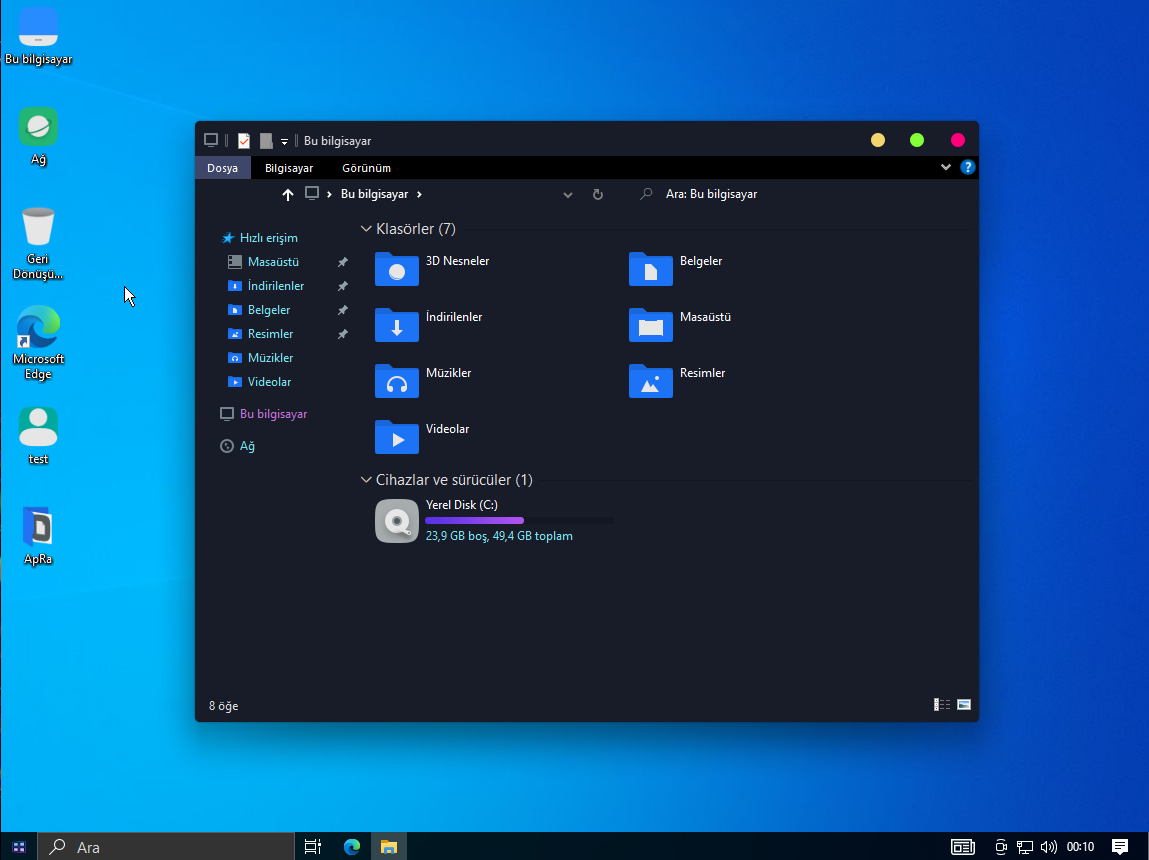Open the address bar history dropdown

(567, 194)
